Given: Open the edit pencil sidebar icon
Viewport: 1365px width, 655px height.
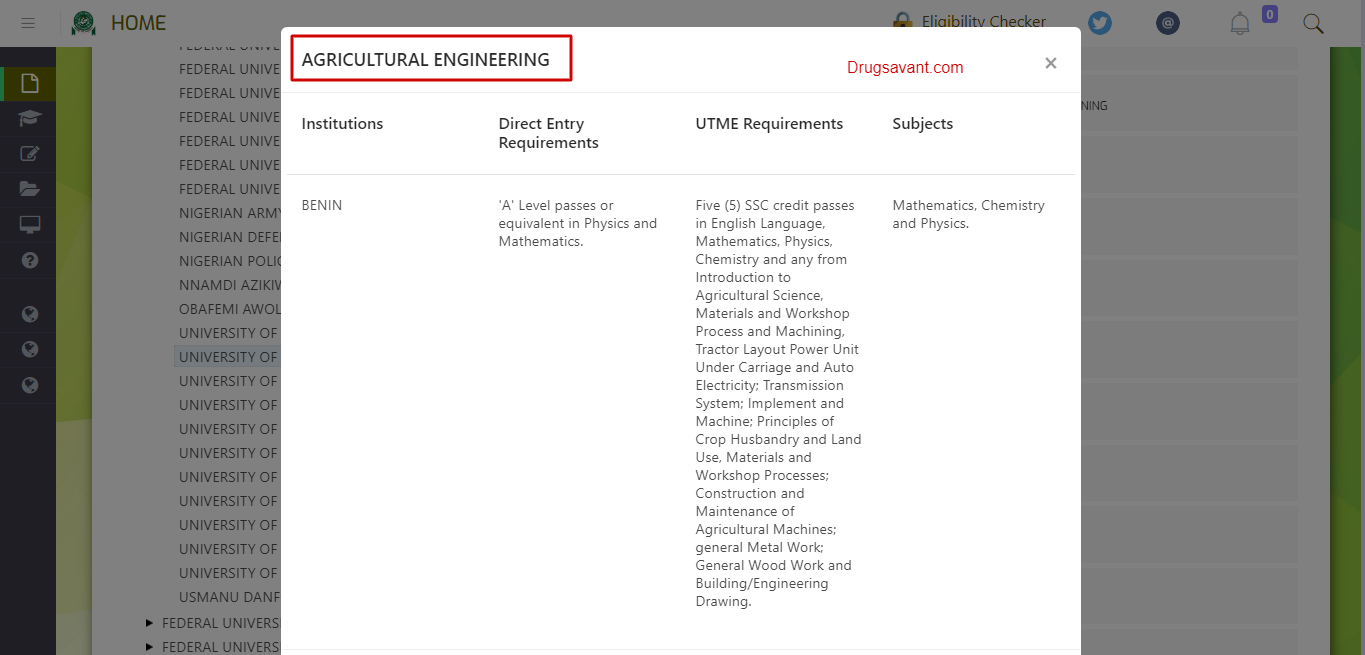Looking at the screenshot, I should click(28, 153).
